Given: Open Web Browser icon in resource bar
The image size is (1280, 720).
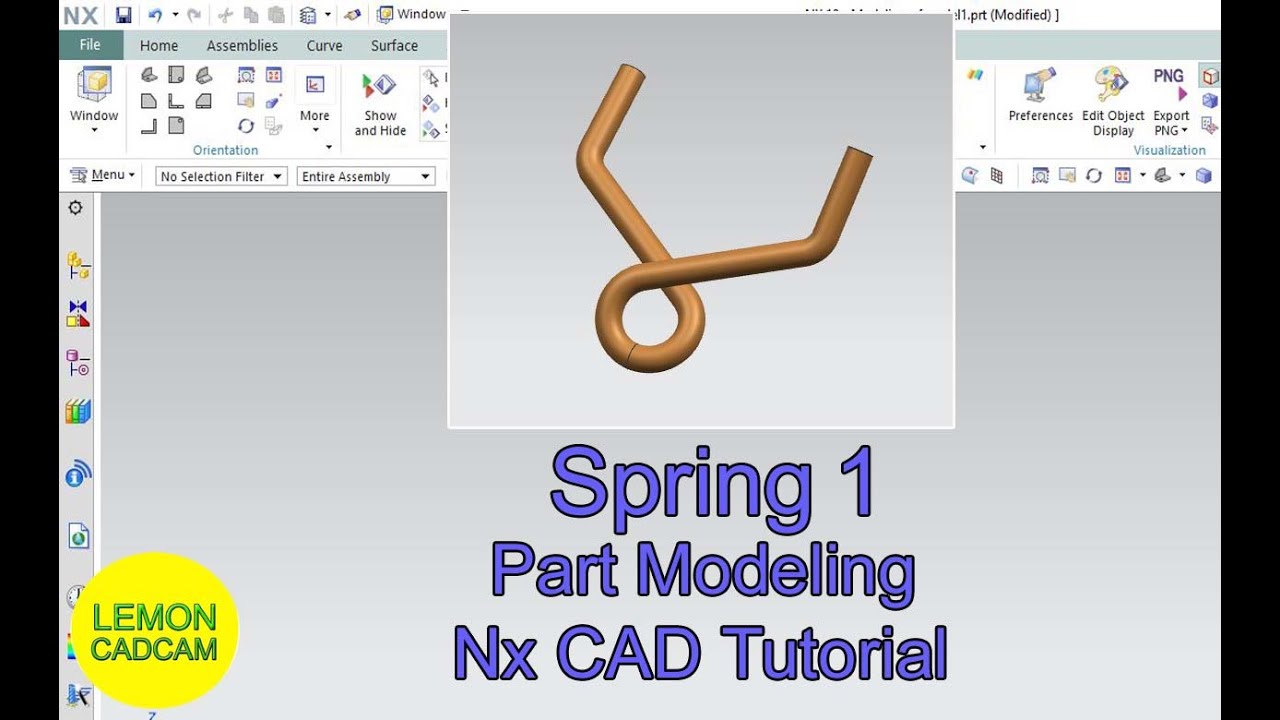Looking at the screenshot, I should [x=78, y=535].
